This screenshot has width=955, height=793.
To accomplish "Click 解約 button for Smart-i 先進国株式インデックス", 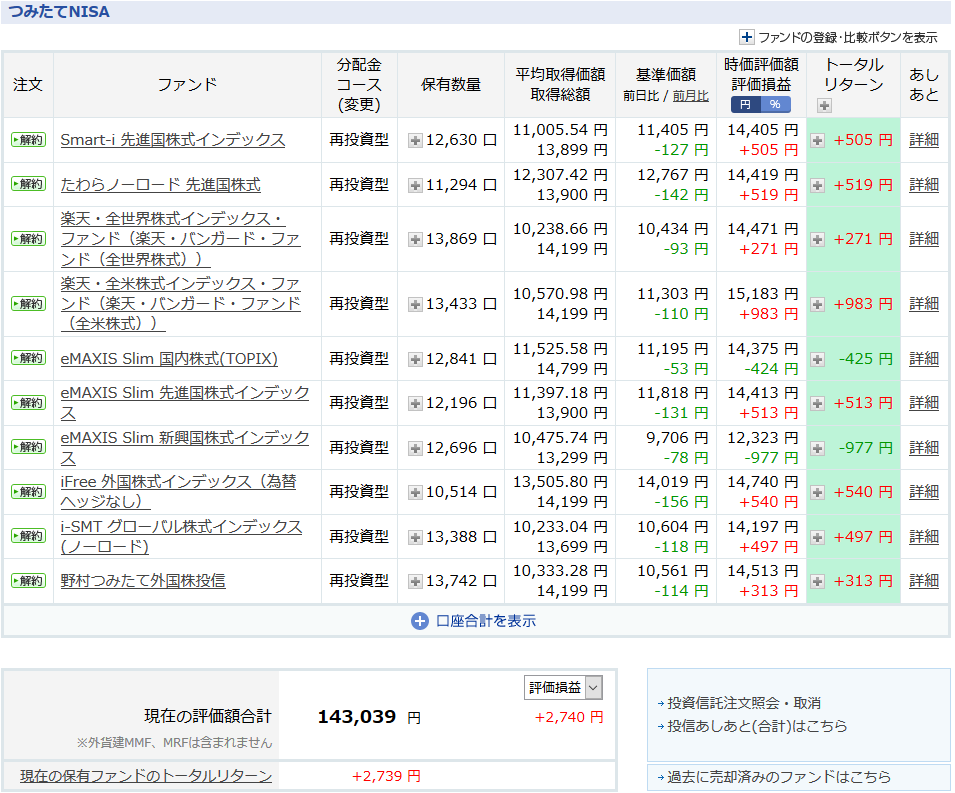I will [x=29, y=139].
